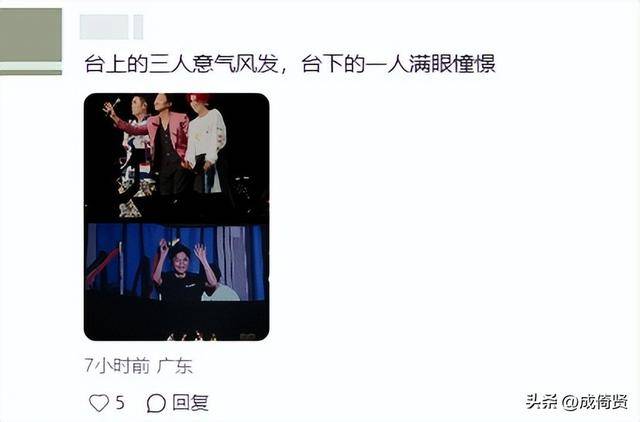Click the small blurred badge beside the username
This screenshot has width=640, height=422.
tap(138, 27)
